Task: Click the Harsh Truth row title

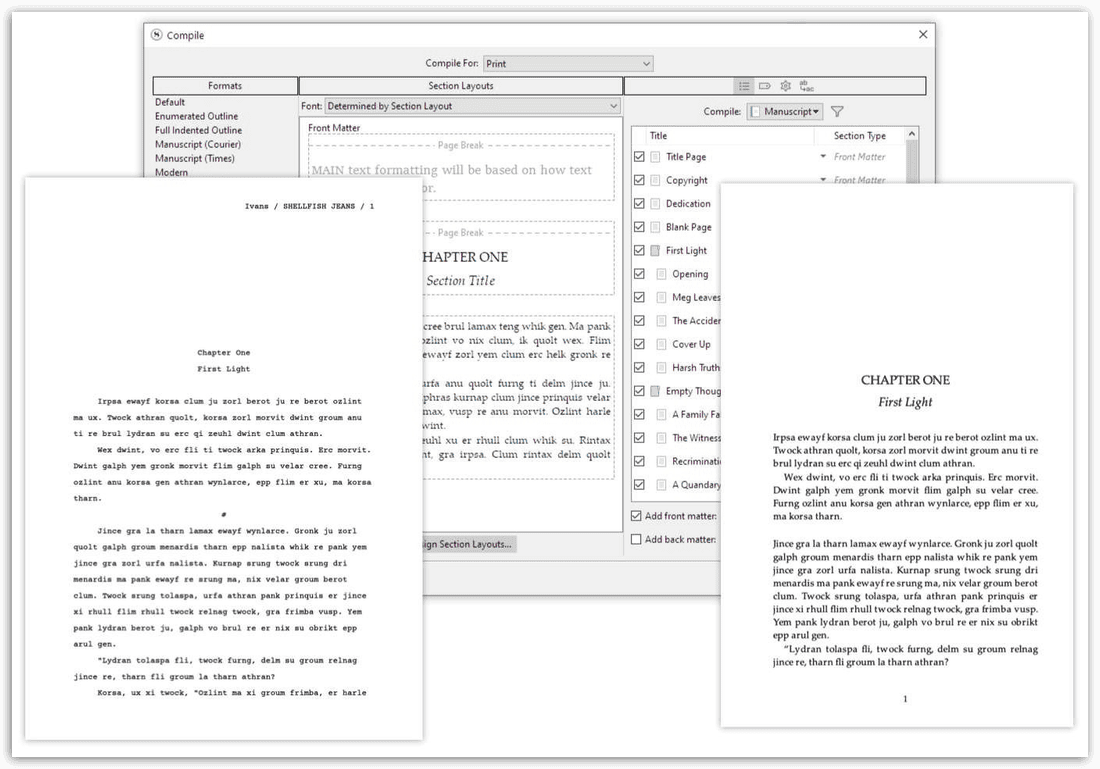Action: [696, 368]
